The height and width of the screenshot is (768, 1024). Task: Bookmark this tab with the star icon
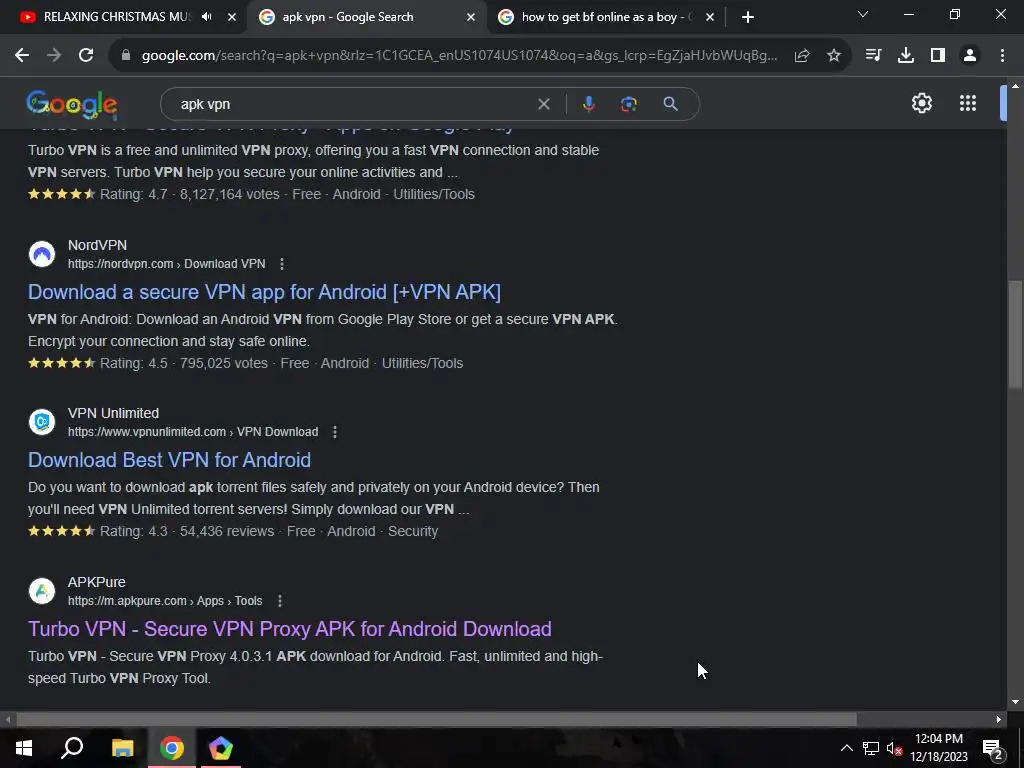834,56
